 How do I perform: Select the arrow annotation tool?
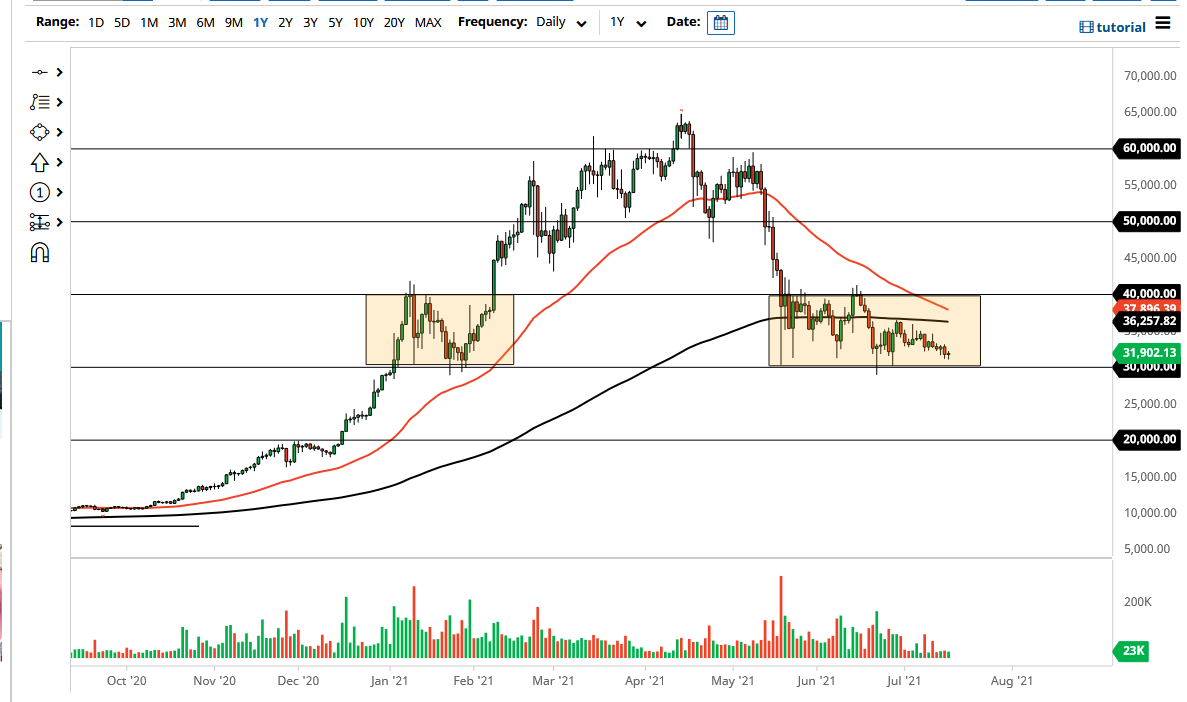40,161
